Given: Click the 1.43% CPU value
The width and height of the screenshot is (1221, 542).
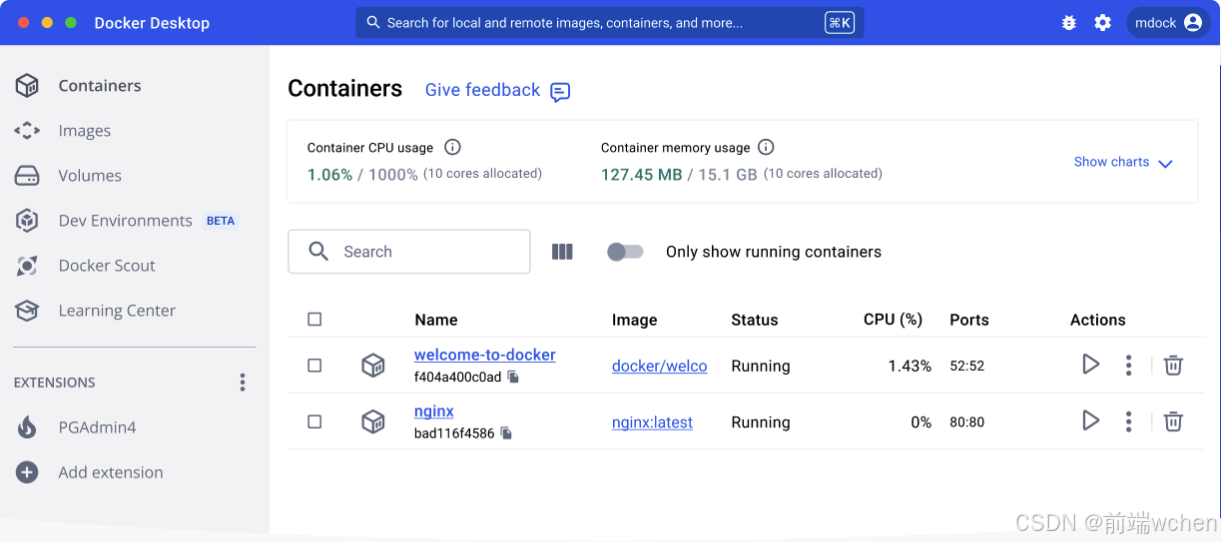Looking at the screenshot, I should pos(910,366).
